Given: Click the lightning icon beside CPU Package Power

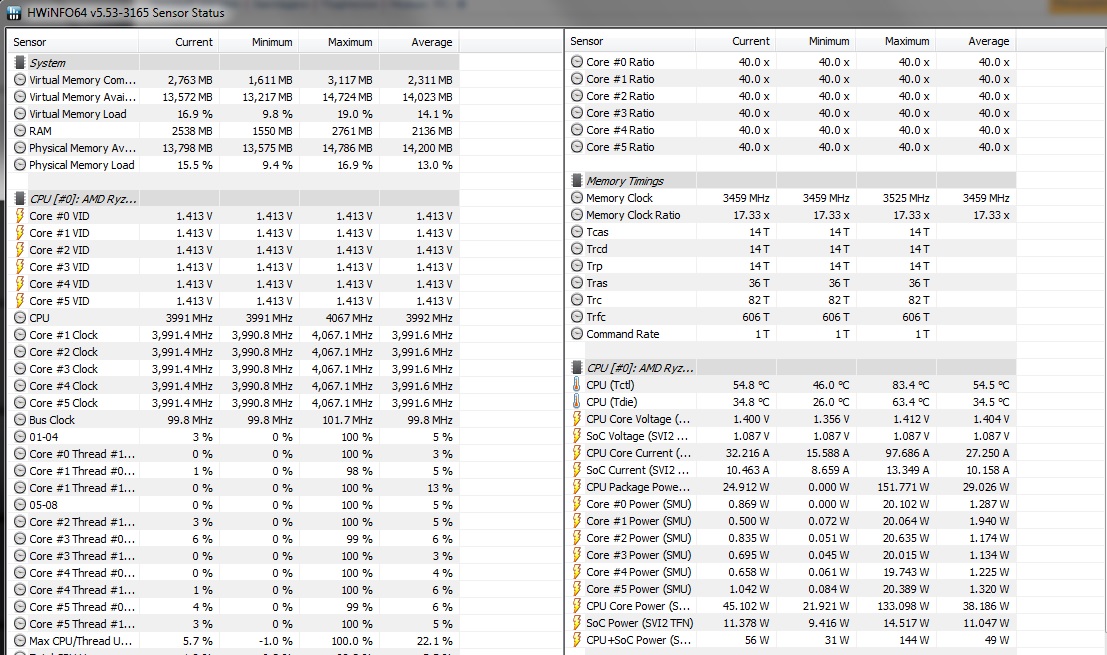Looking at the screenshot, I should tap(577, 487).
